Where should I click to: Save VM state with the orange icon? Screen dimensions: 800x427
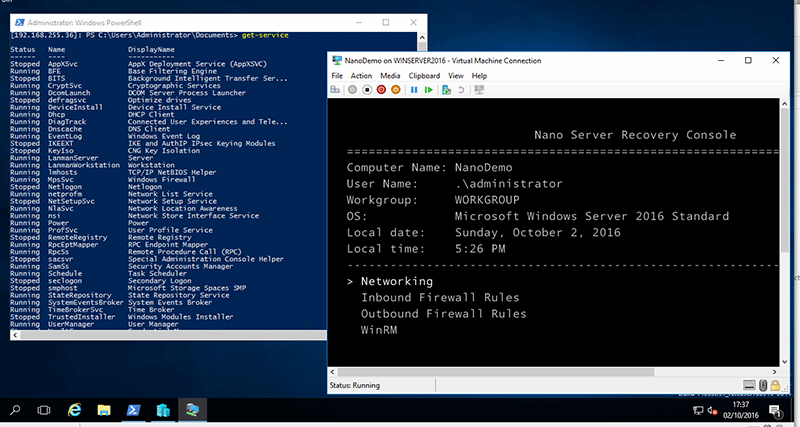click(x=395, y=90)
